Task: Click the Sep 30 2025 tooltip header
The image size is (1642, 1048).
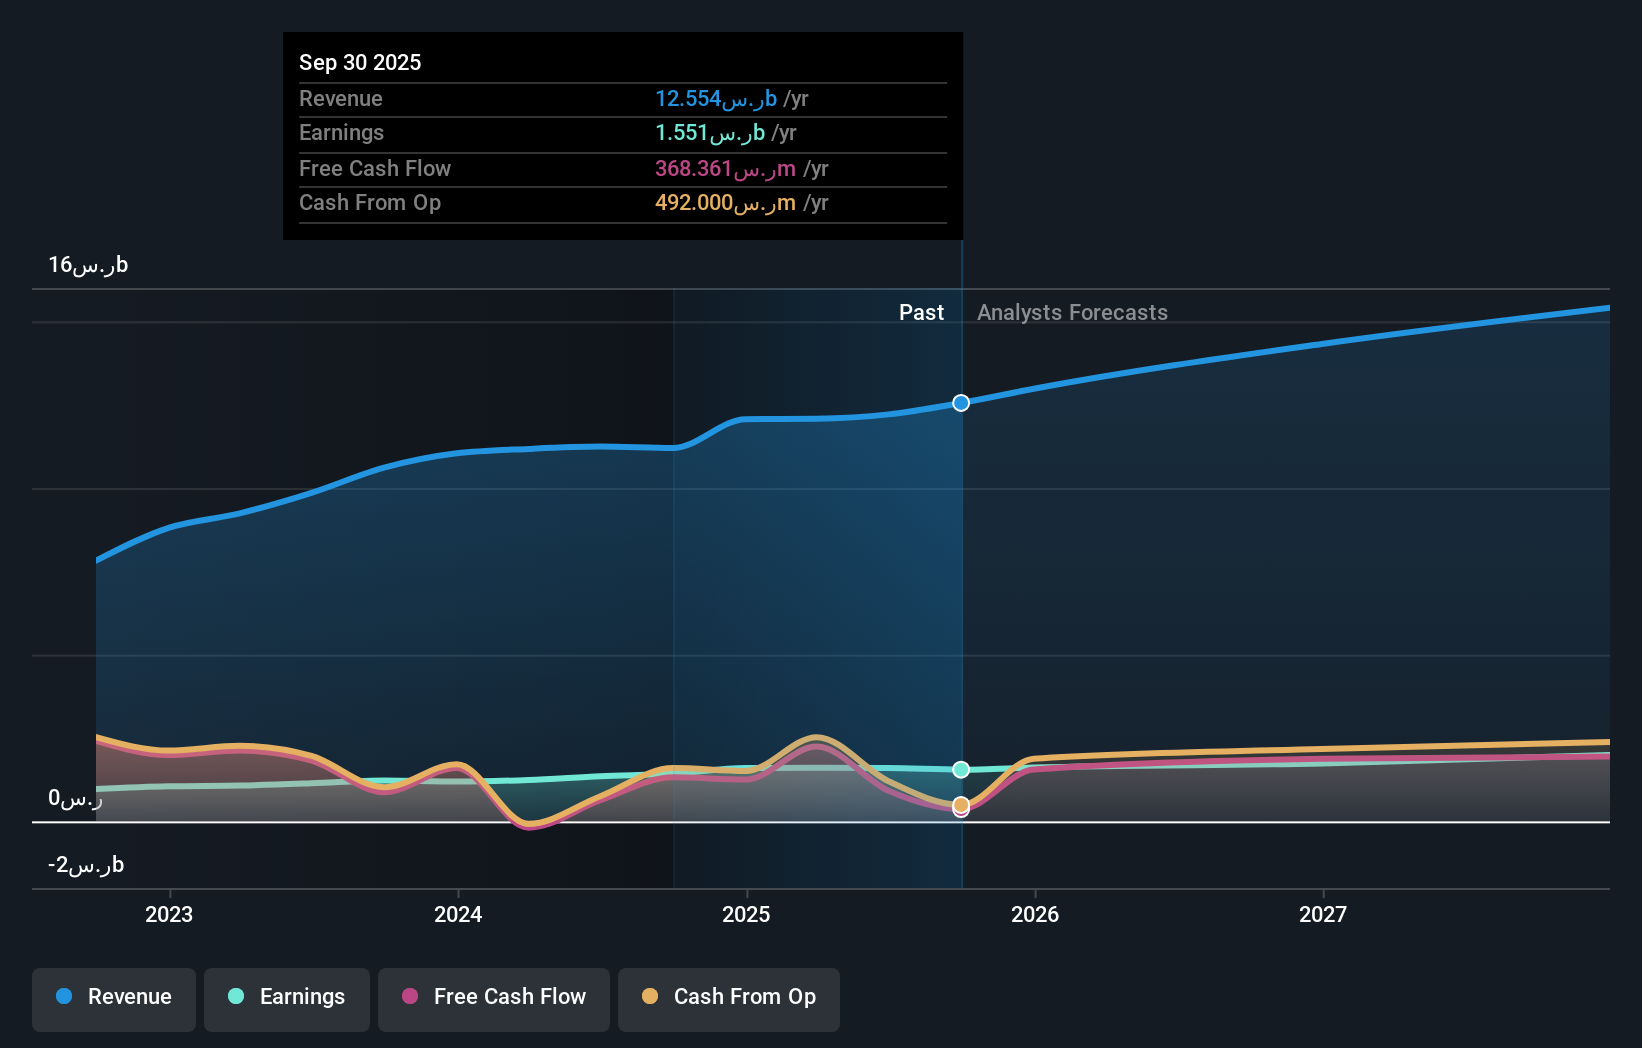Action: tap(360, 62)
